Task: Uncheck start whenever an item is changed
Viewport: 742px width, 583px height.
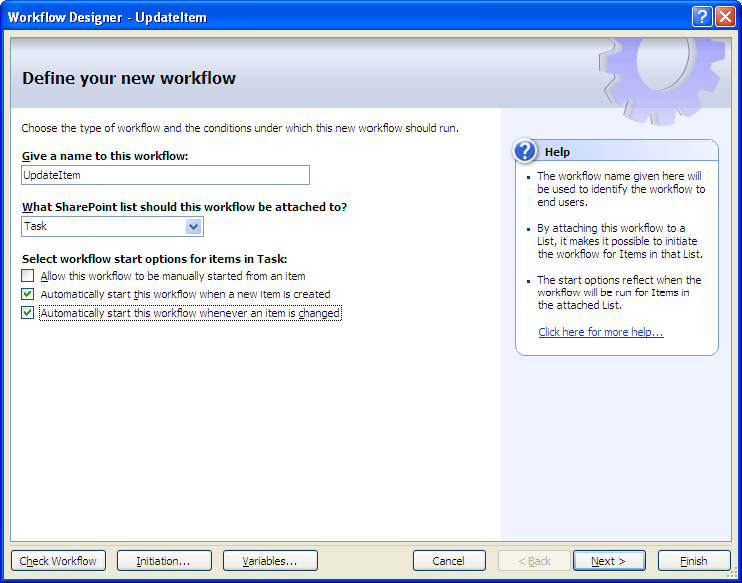Action: click(27, 313)
